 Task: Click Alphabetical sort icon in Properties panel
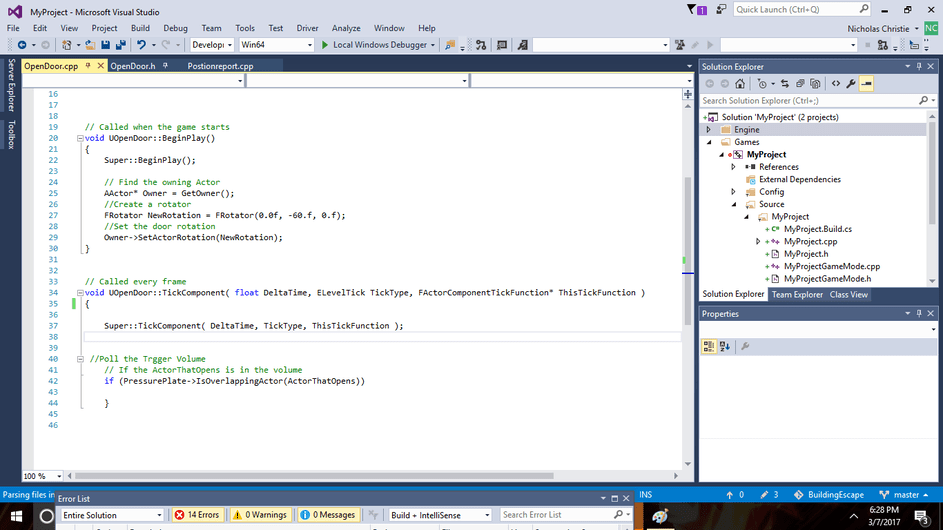(725, 347)
